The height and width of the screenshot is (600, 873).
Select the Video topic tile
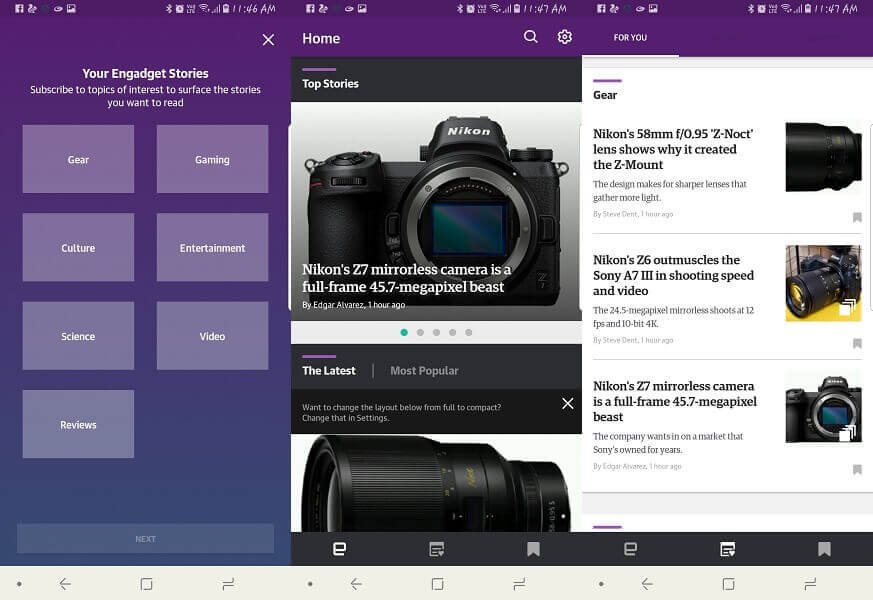pyautogui.click(x=212, y=336)
